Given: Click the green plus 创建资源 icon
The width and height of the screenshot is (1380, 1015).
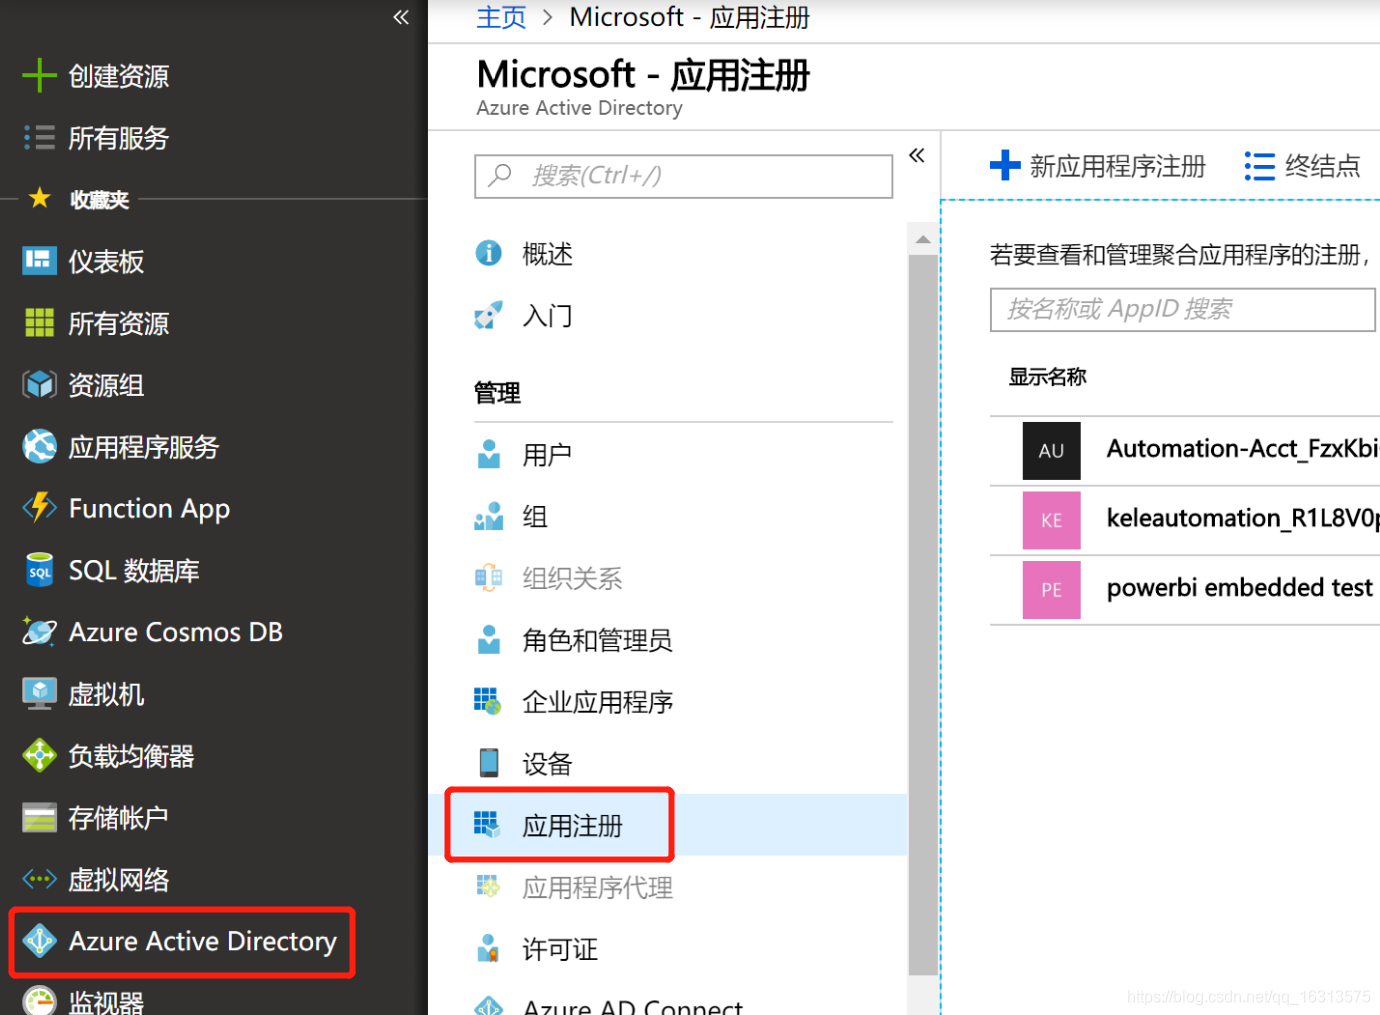Looking at the screenshot, I should pos(39,76).
